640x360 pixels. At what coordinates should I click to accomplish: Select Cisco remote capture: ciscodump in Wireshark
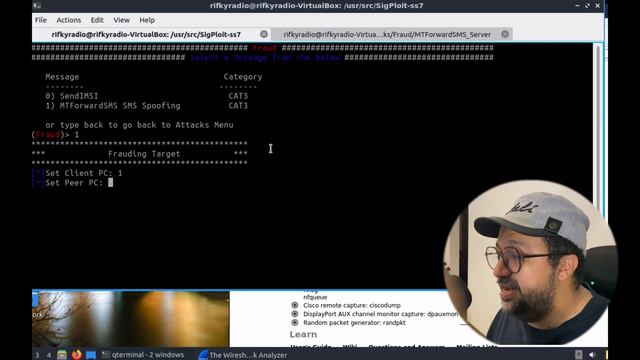(x=351, y=305)
